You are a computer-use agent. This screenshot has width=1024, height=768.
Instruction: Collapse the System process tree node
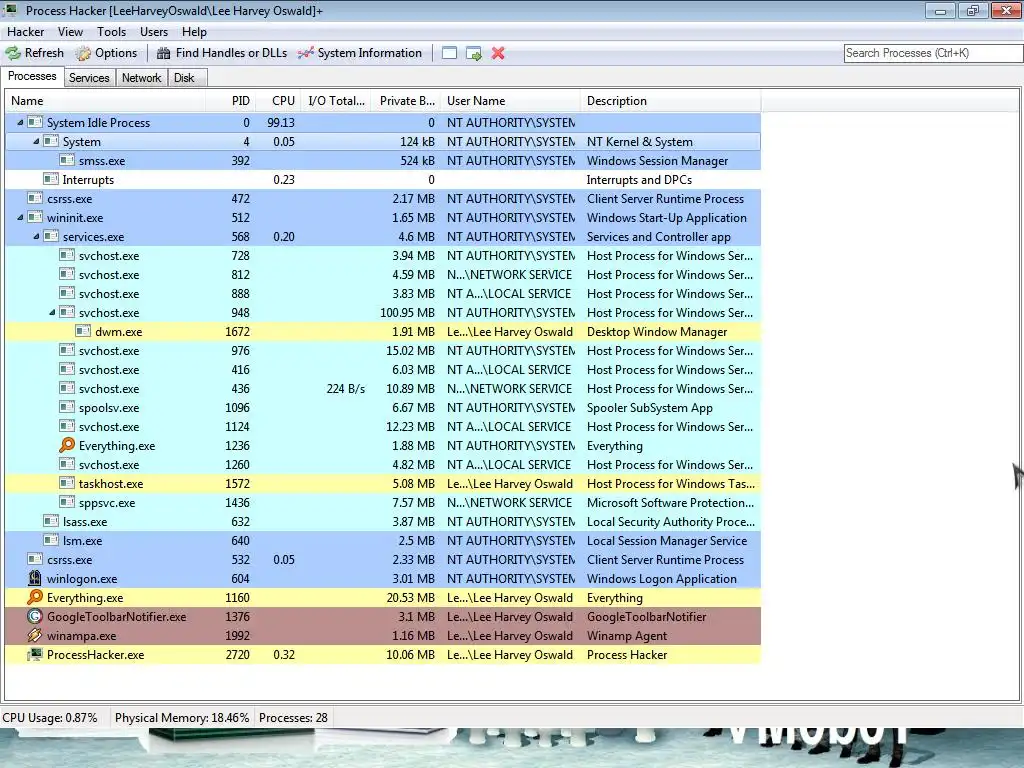37,141
